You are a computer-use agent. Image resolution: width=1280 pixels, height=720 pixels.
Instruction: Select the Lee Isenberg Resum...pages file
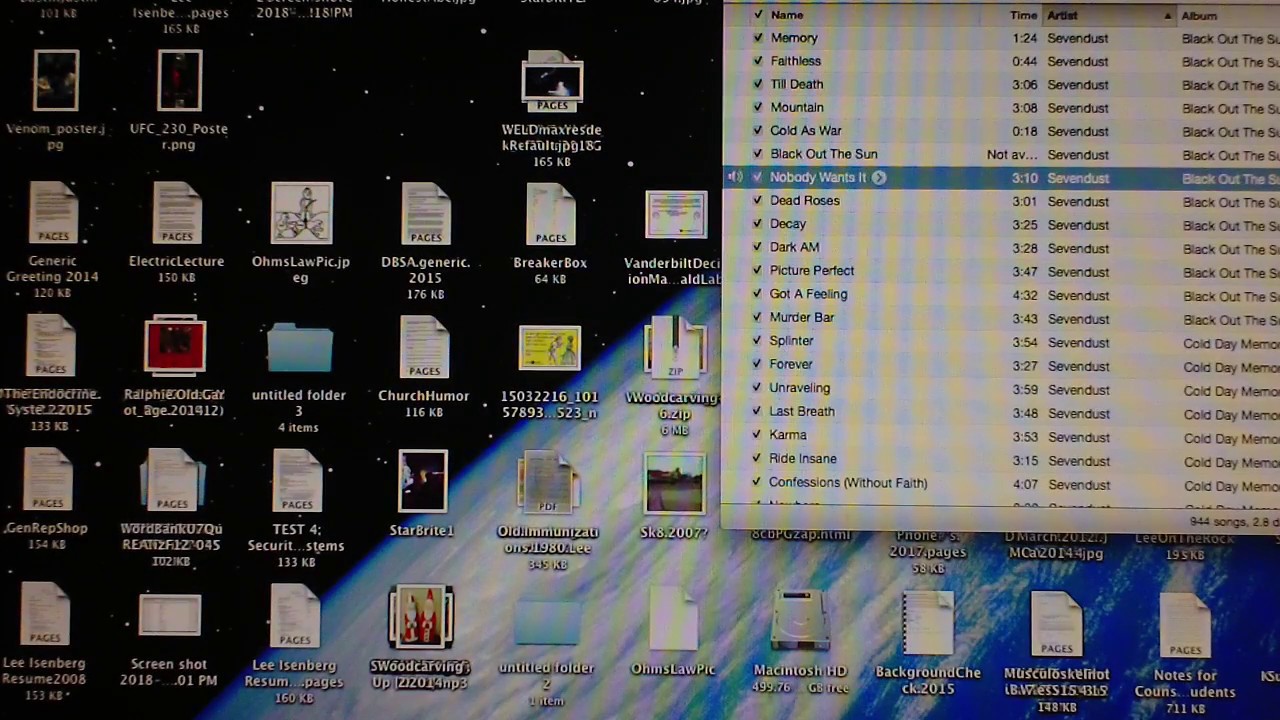295,615
